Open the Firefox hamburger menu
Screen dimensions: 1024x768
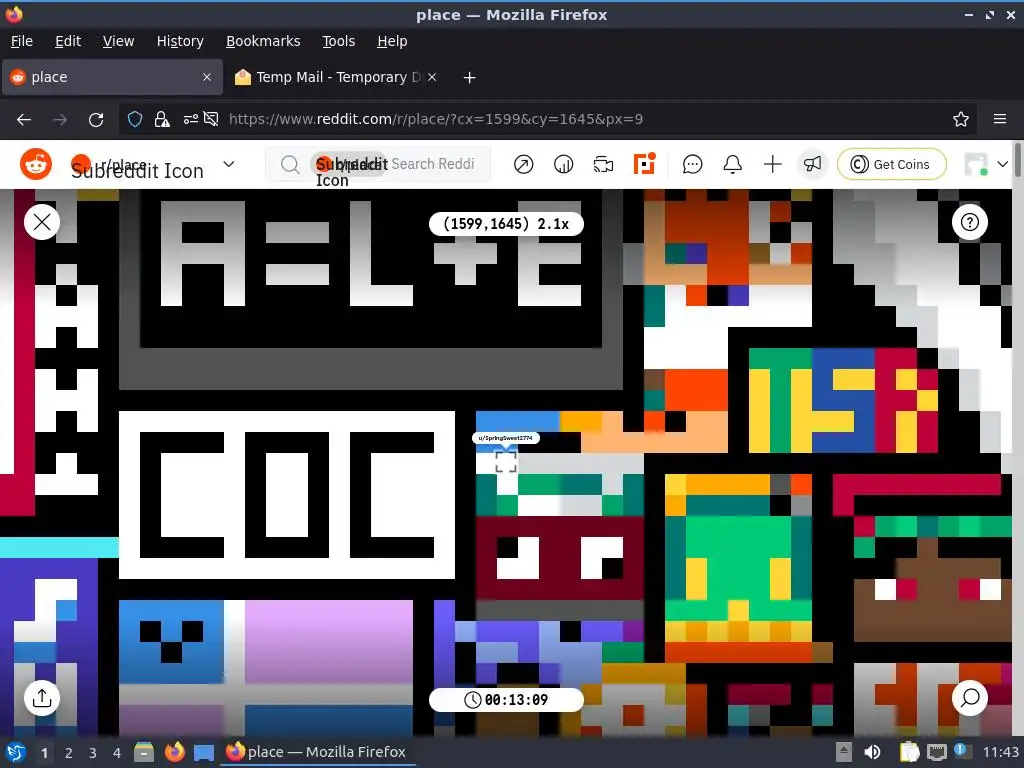[x=1000, y=120]
